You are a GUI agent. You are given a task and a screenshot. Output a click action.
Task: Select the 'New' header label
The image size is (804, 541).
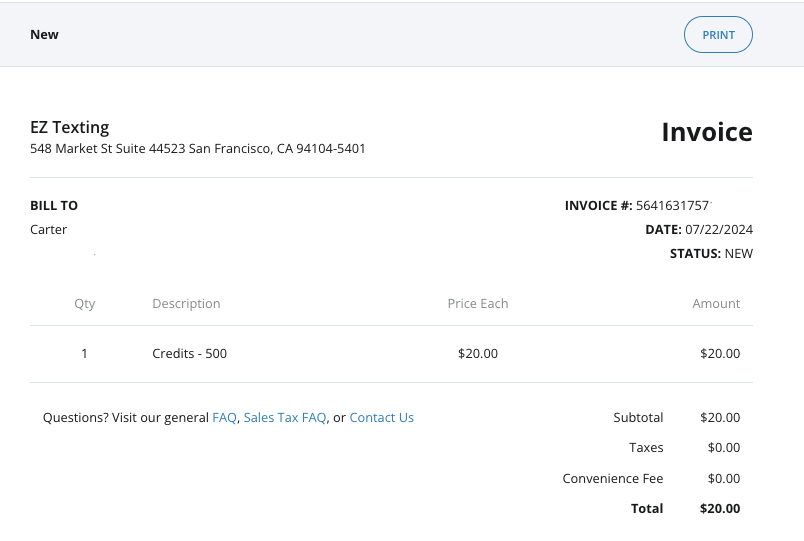44,34
